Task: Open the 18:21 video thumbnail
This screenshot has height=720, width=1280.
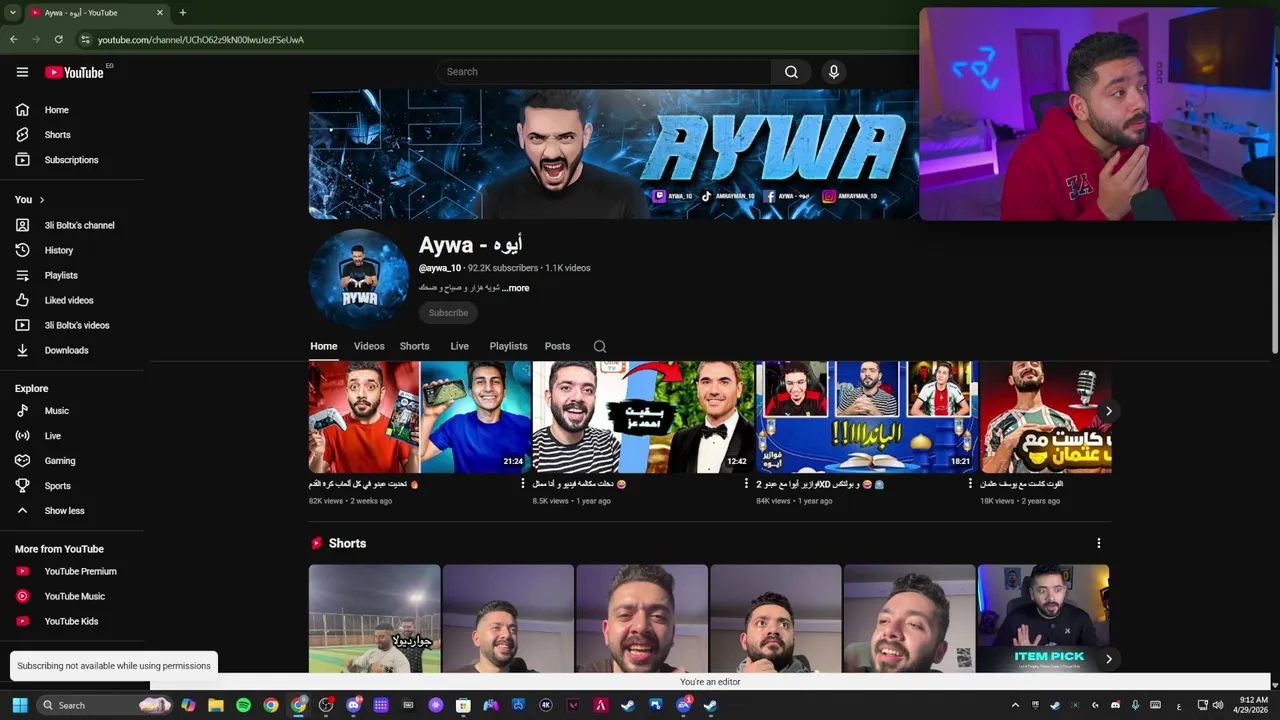Action: [x=867, y=417]
